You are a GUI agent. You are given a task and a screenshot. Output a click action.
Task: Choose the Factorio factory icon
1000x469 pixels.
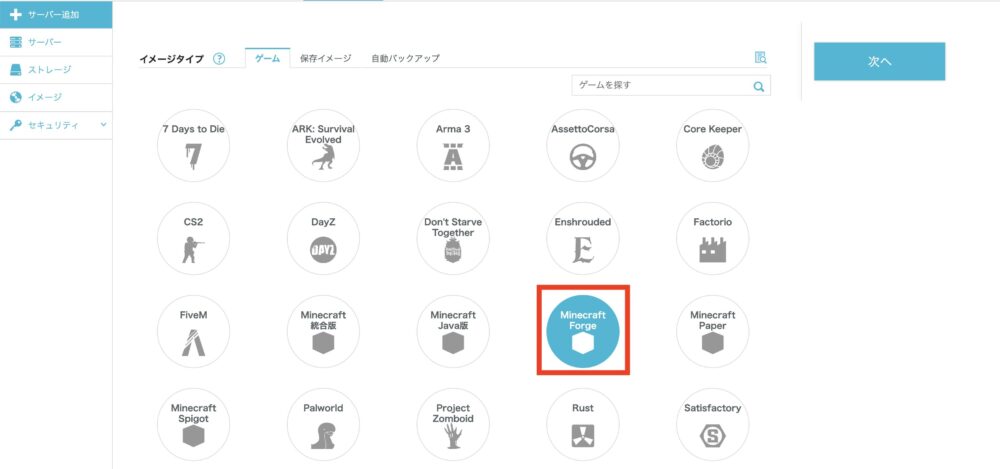click(x=712, y=249)
